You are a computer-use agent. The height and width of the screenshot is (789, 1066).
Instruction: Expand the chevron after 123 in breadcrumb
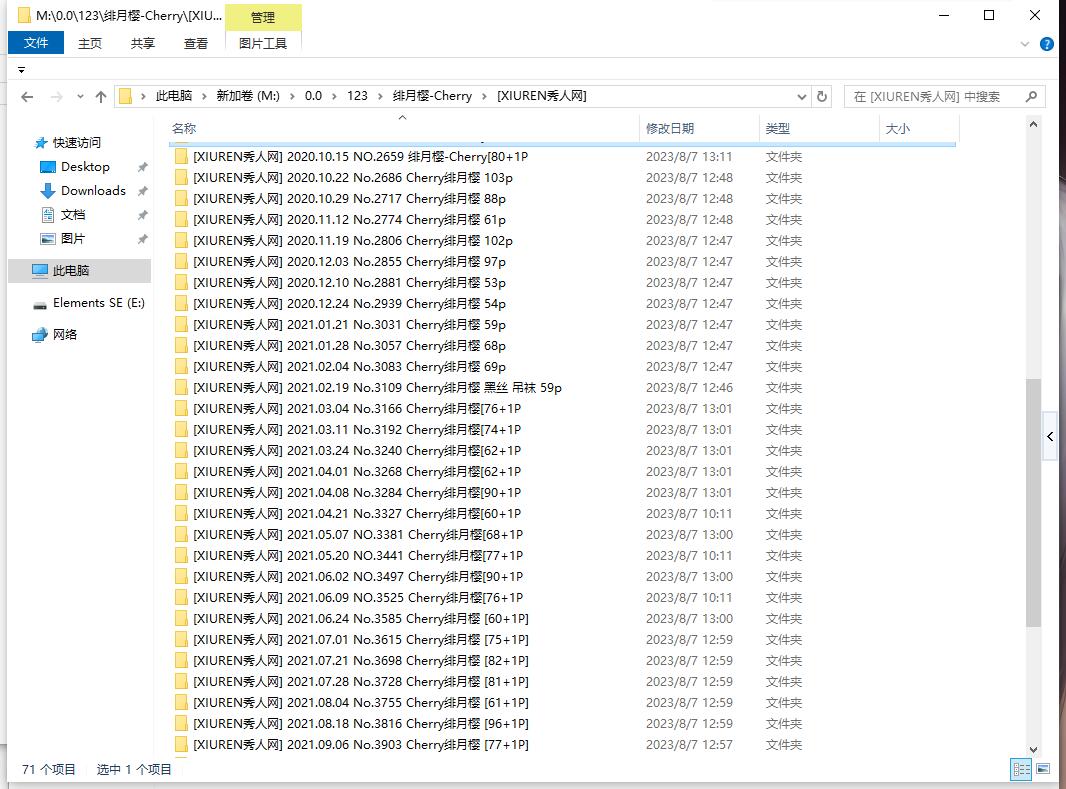(x=379, y=97)
